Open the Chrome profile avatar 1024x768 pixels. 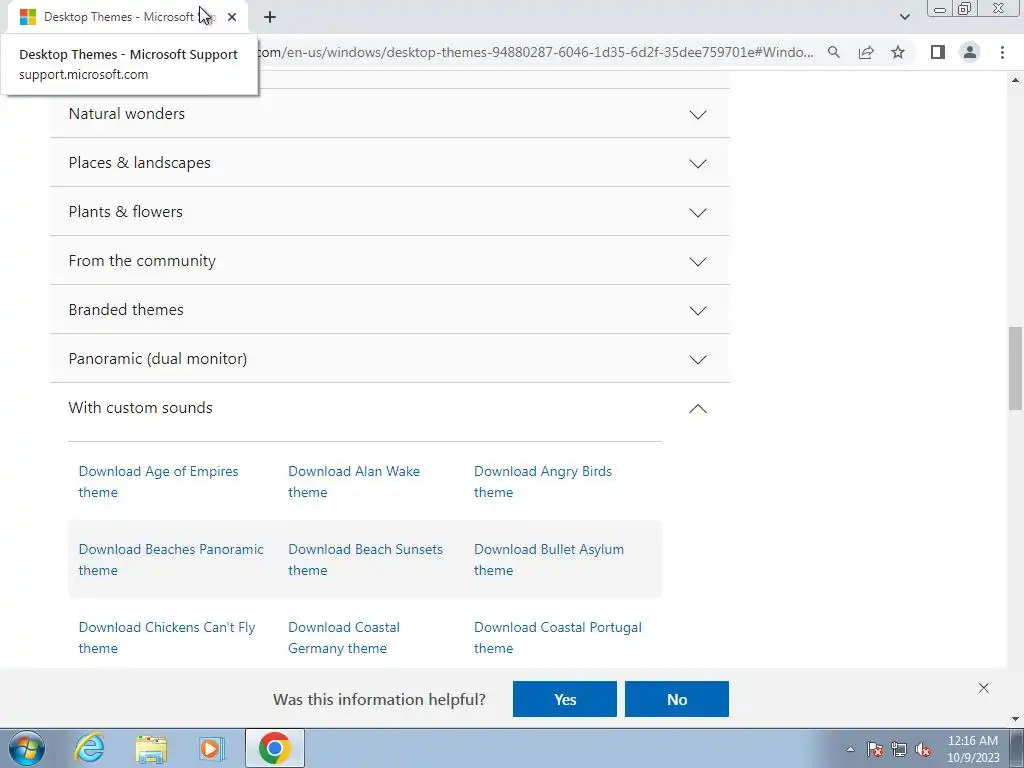[970, 52]
